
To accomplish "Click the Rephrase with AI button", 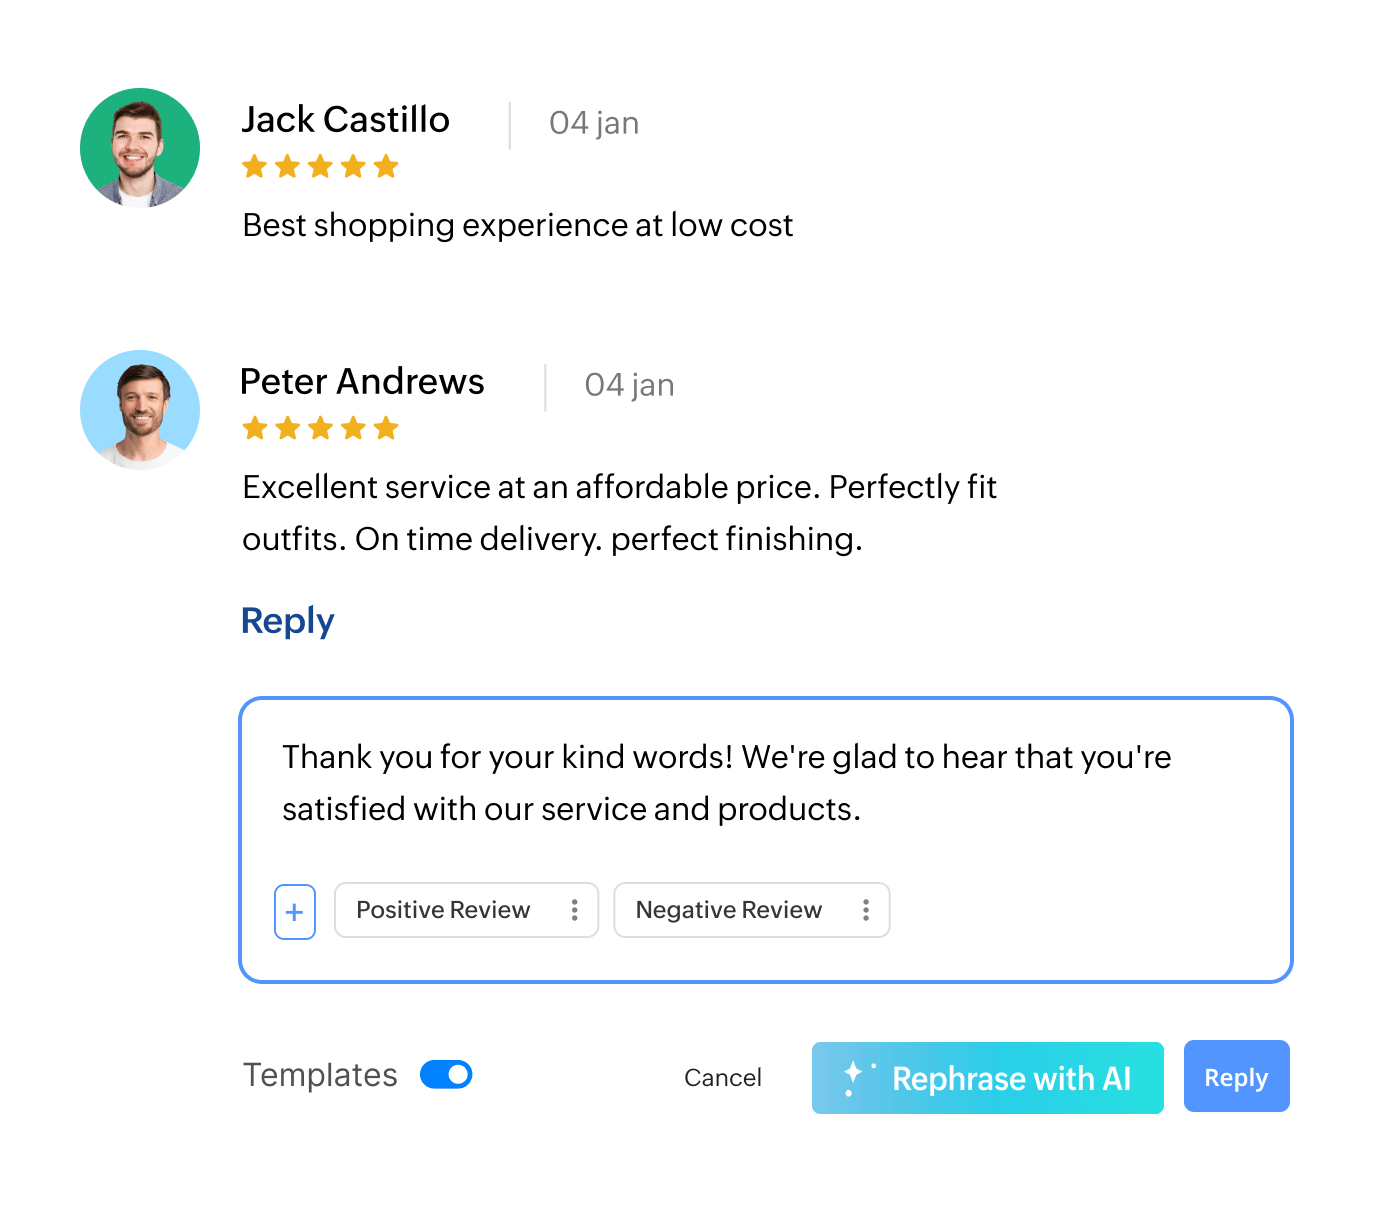I will [x=987, y=1077].
